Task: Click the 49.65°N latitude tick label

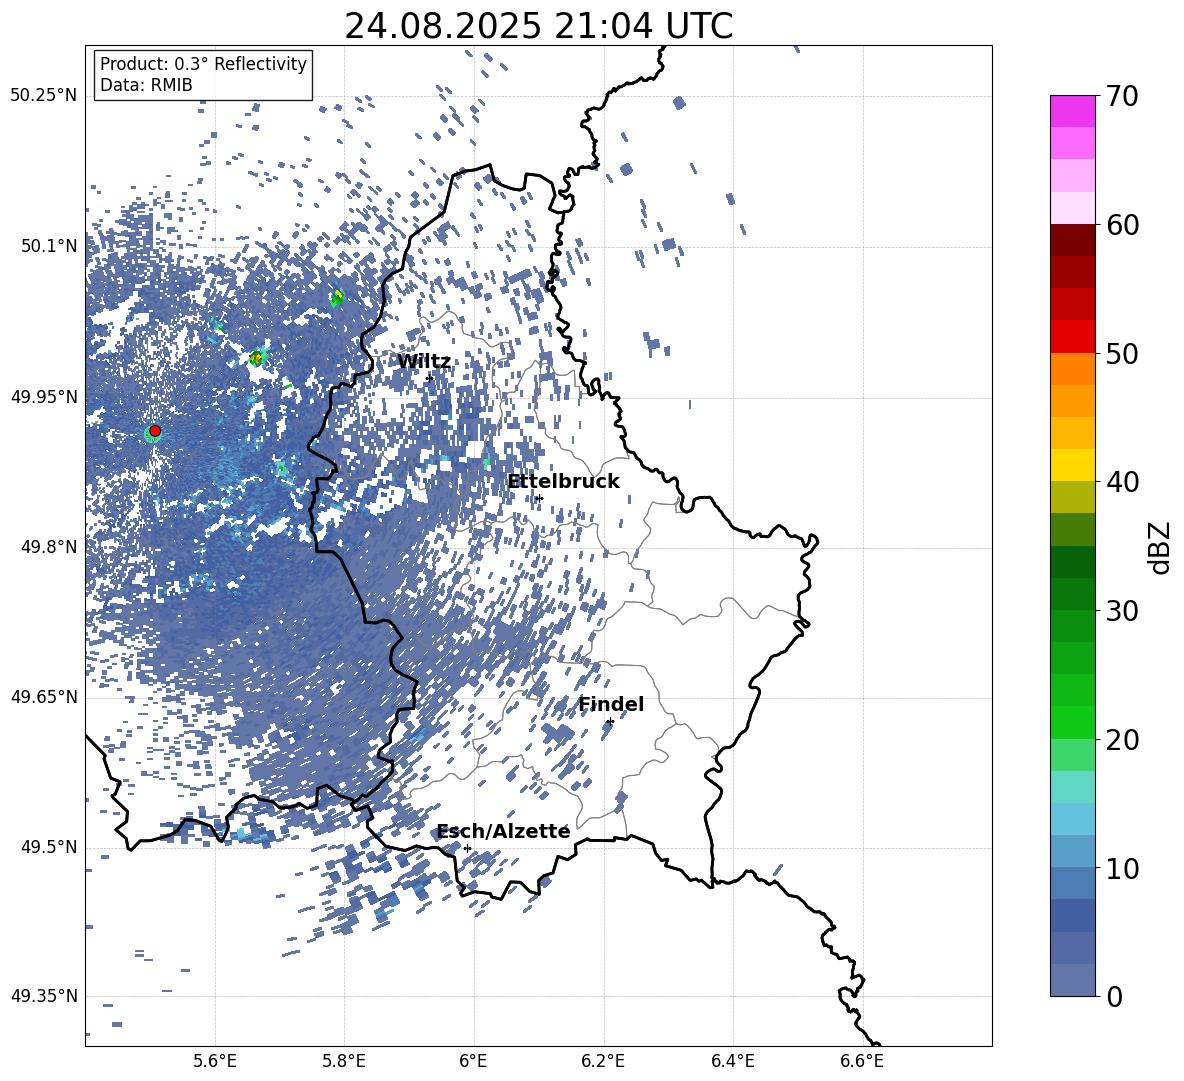Action: pyautogui.click(x=44, y=696)
